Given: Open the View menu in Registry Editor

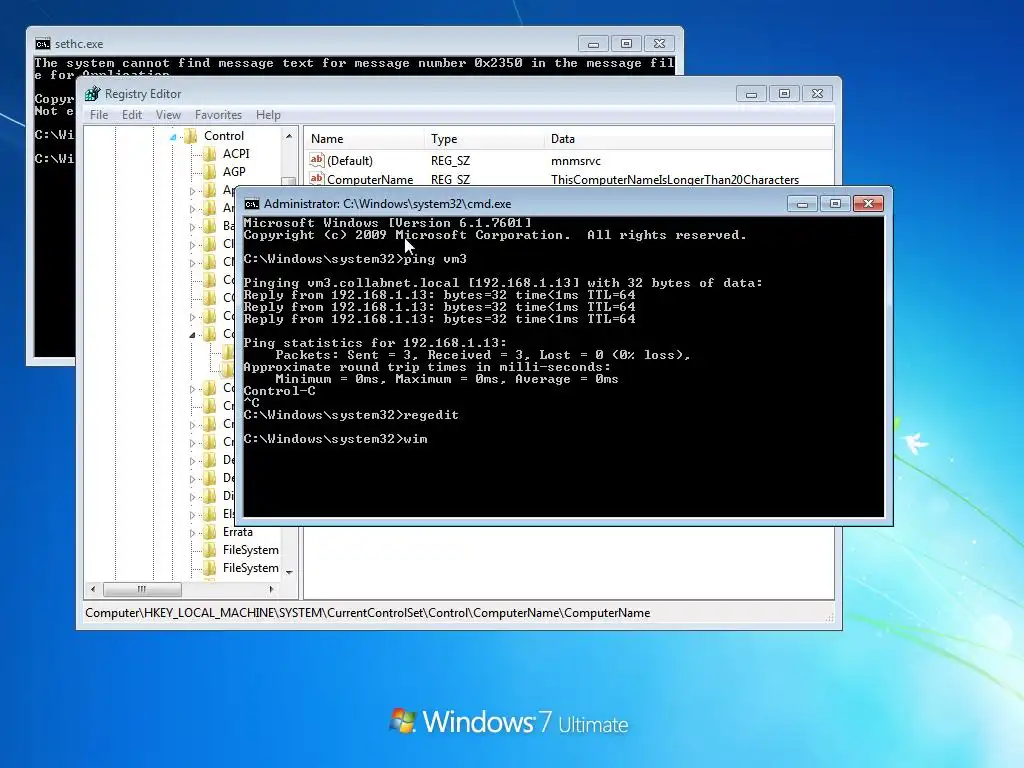Looking at the screenshot, I should pos(168,115).
